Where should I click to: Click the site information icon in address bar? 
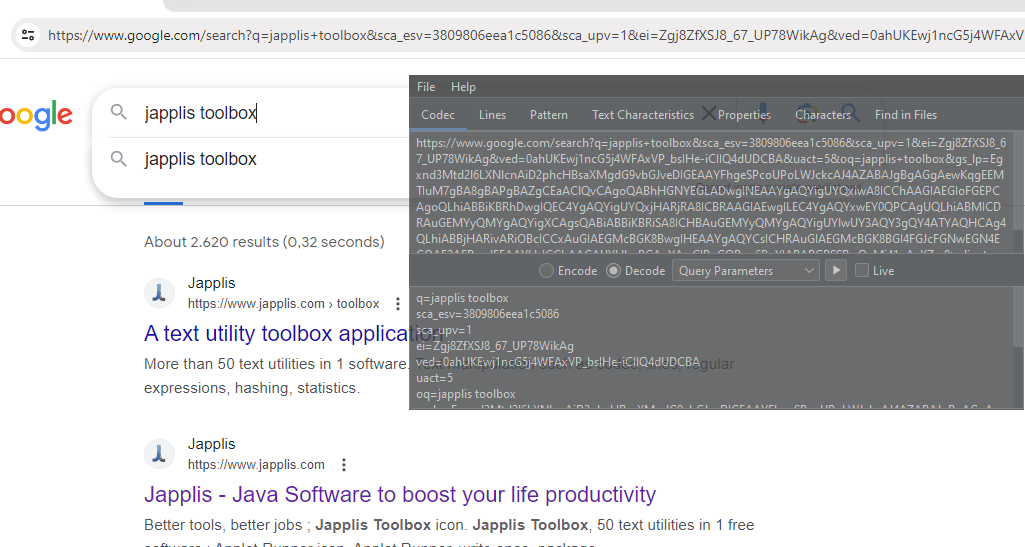click(x=28, y=35)
